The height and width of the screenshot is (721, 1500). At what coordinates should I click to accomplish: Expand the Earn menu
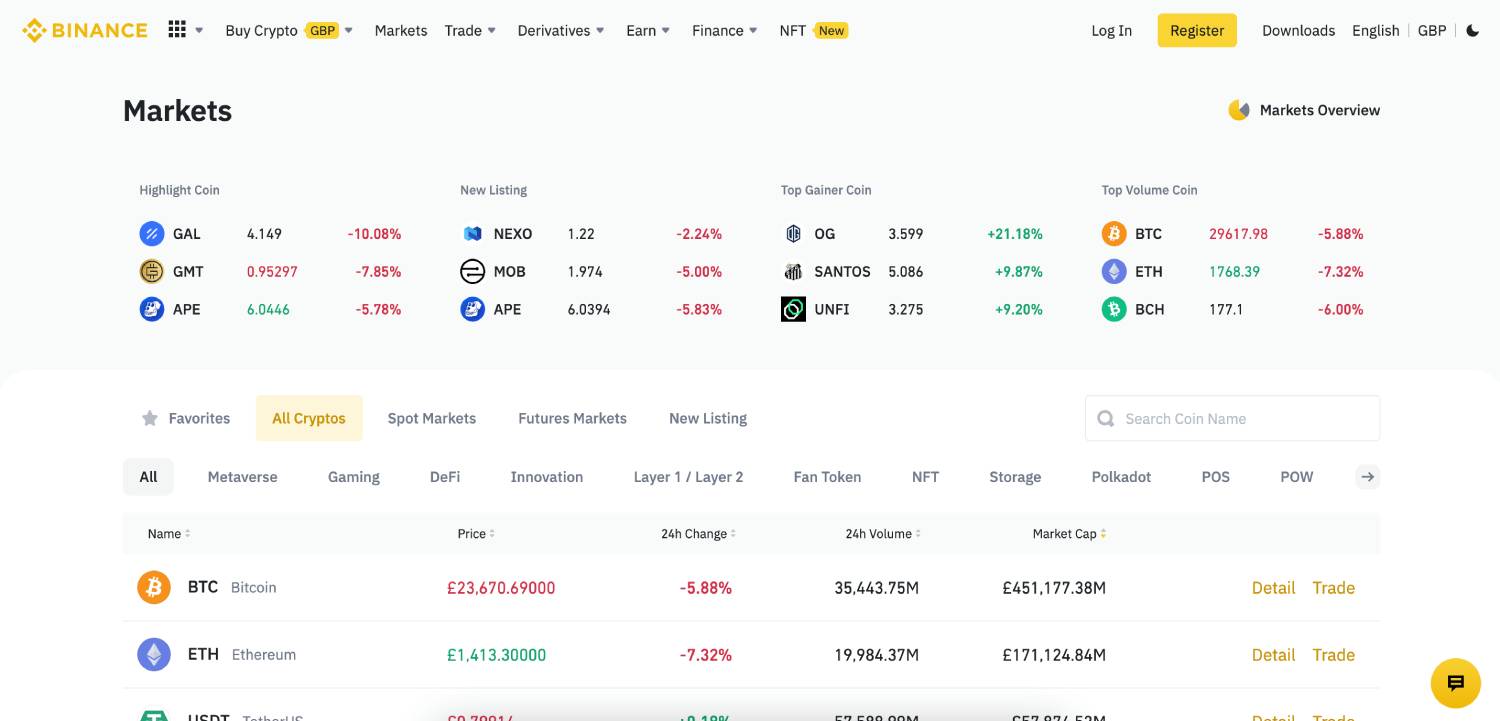point(648,30)
